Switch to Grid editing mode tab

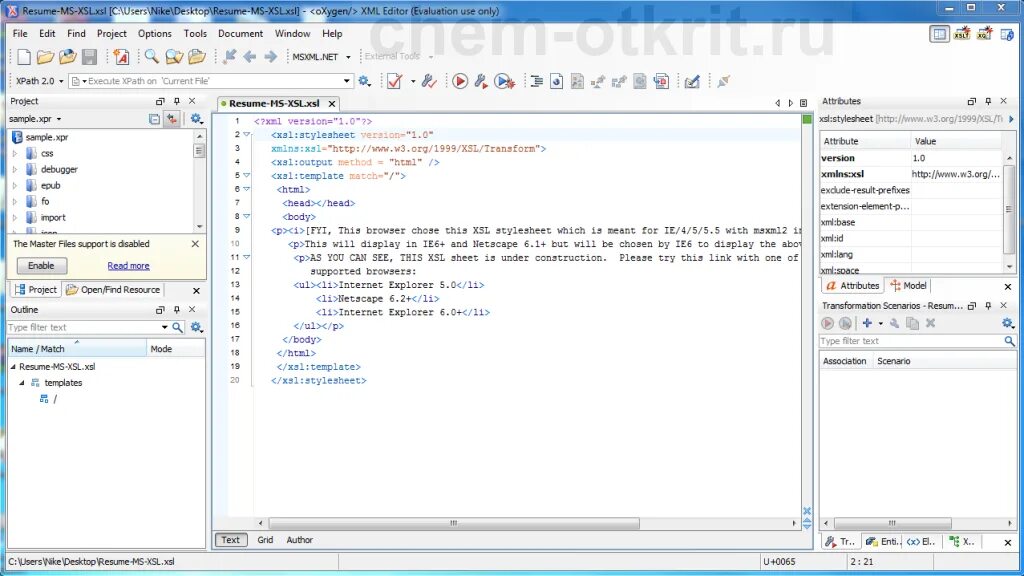click(x=265, y=540)
